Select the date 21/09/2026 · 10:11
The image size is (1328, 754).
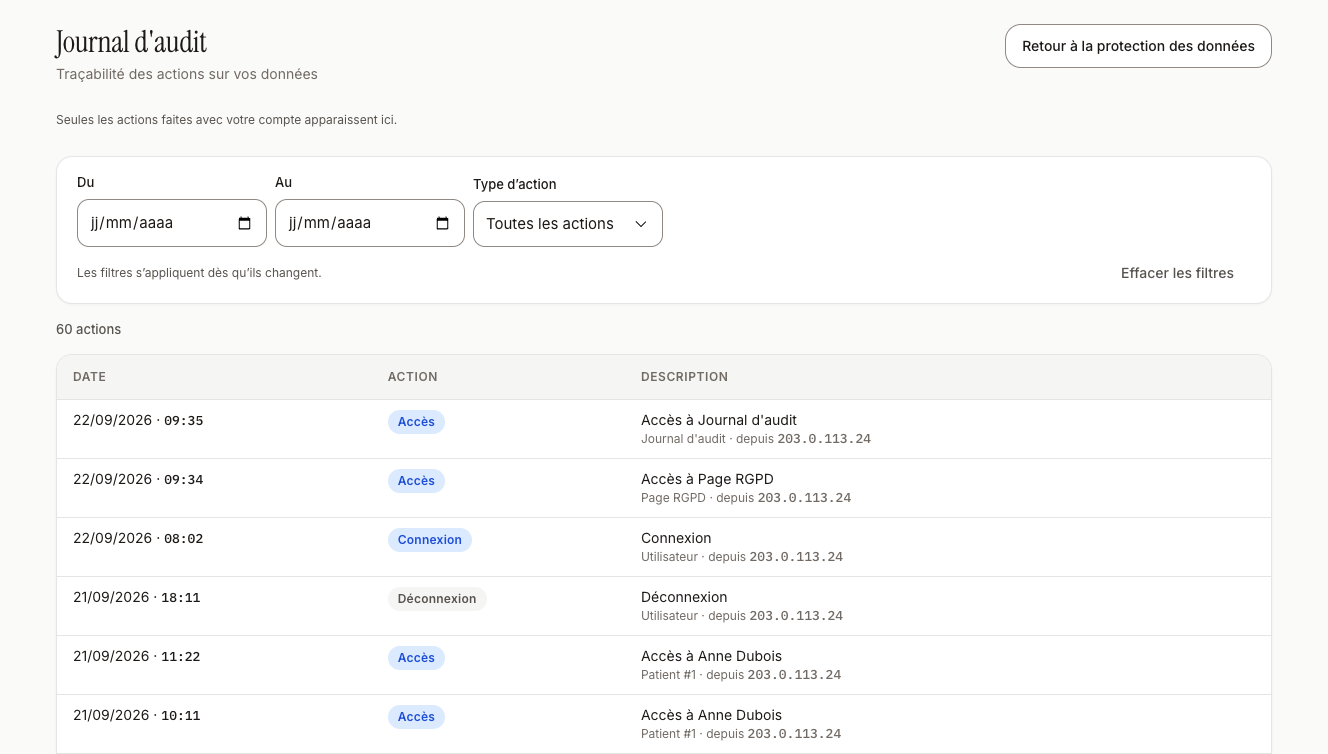[137, 715]
